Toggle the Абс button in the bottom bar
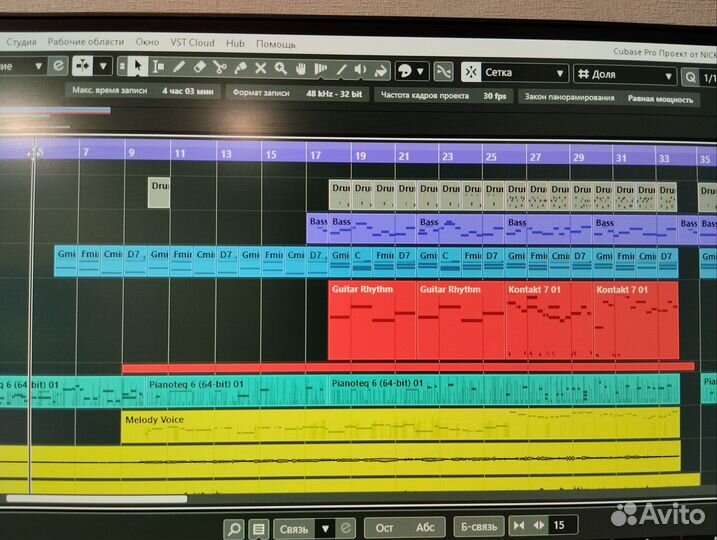Viewport: 717px width, 540px height. click(425, 528)
